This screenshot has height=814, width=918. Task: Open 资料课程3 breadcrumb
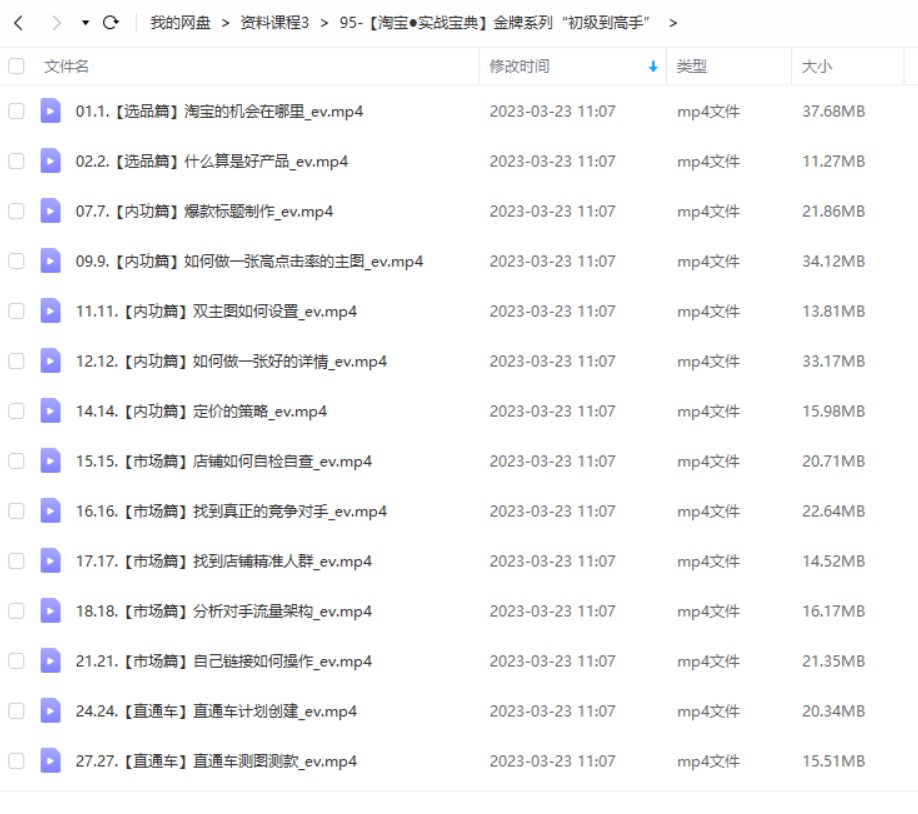click(274, 23)
